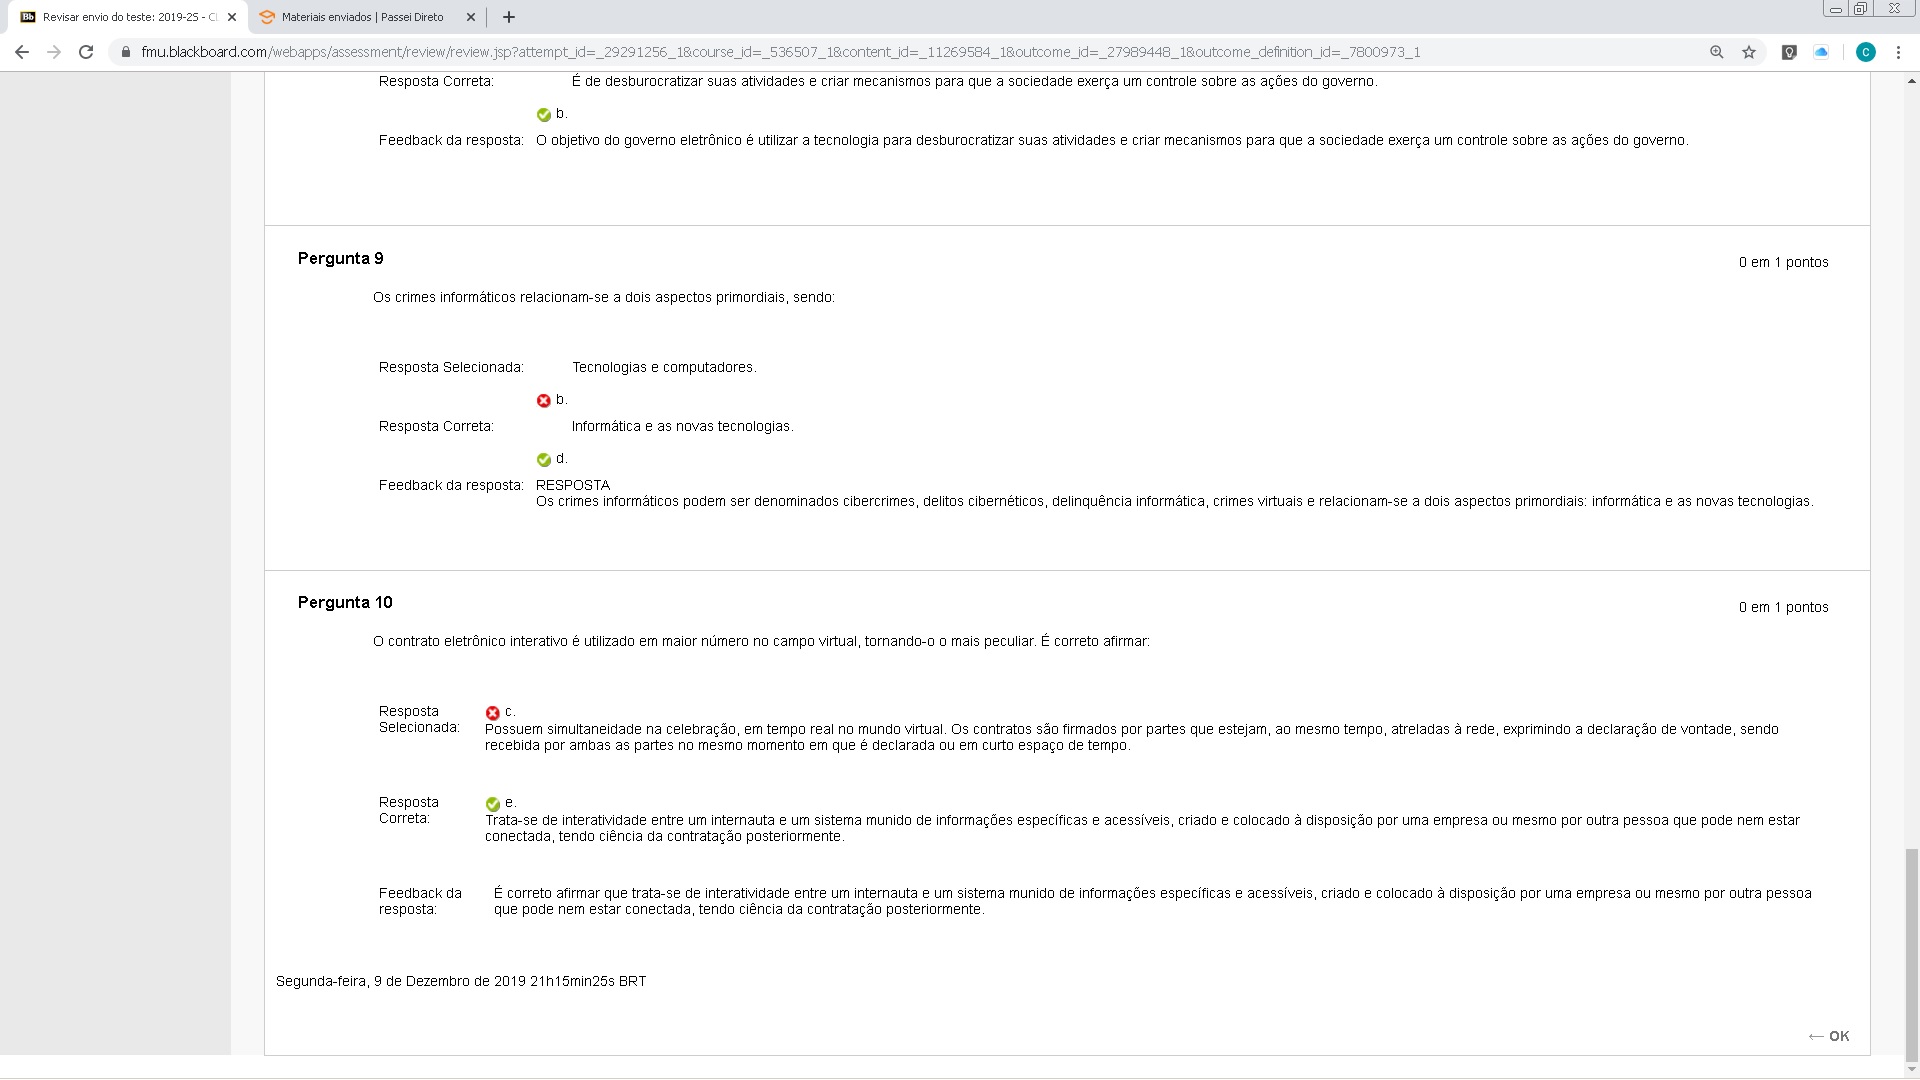Click red incorrect icon on Pergunta 9
The height and width of the screenshot is (1080, 1920).
(x=544, y=401)
